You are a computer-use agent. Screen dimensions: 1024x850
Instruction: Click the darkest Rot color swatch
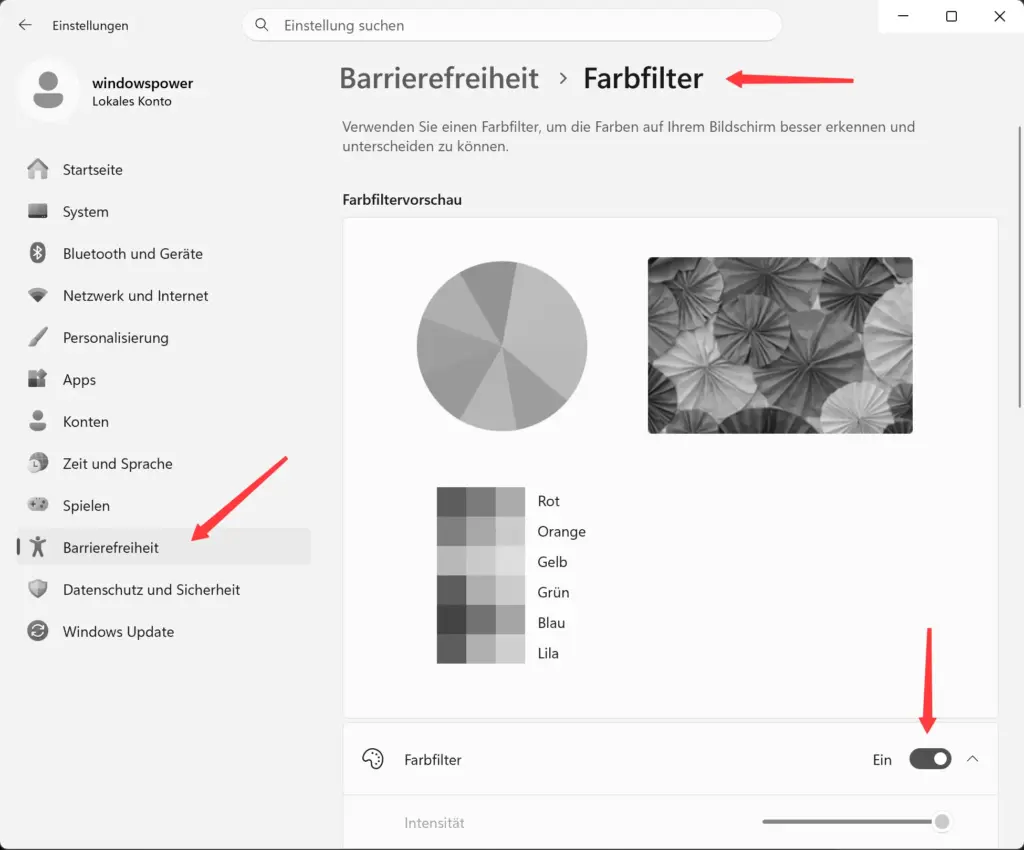pyautogui.click(x=451, y=501)
